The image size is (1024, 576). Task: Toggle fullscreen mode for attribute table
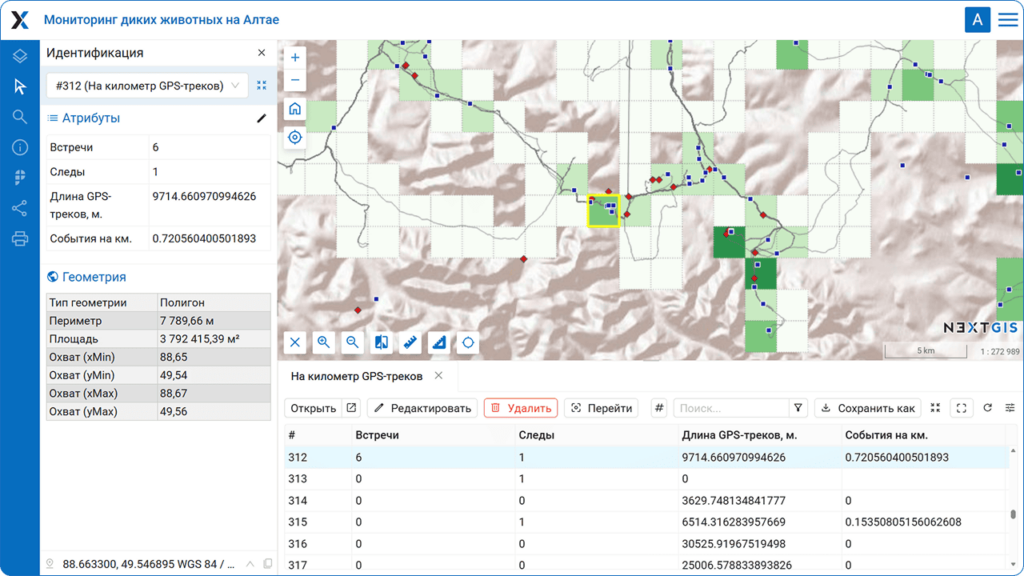click(961, 408)
